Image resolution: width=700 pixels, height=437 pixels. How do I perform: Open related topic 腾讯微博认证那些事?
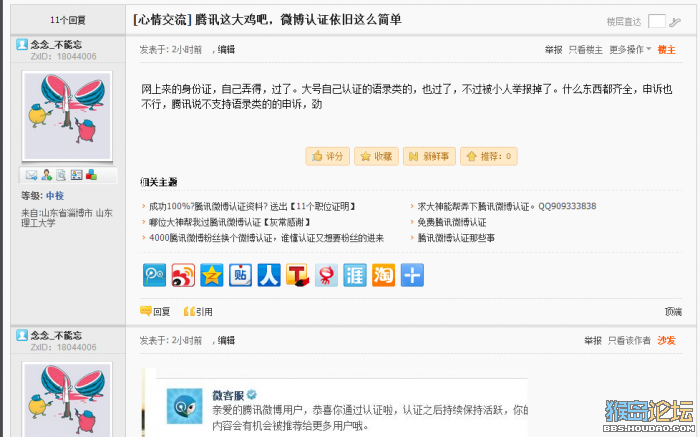456,238
